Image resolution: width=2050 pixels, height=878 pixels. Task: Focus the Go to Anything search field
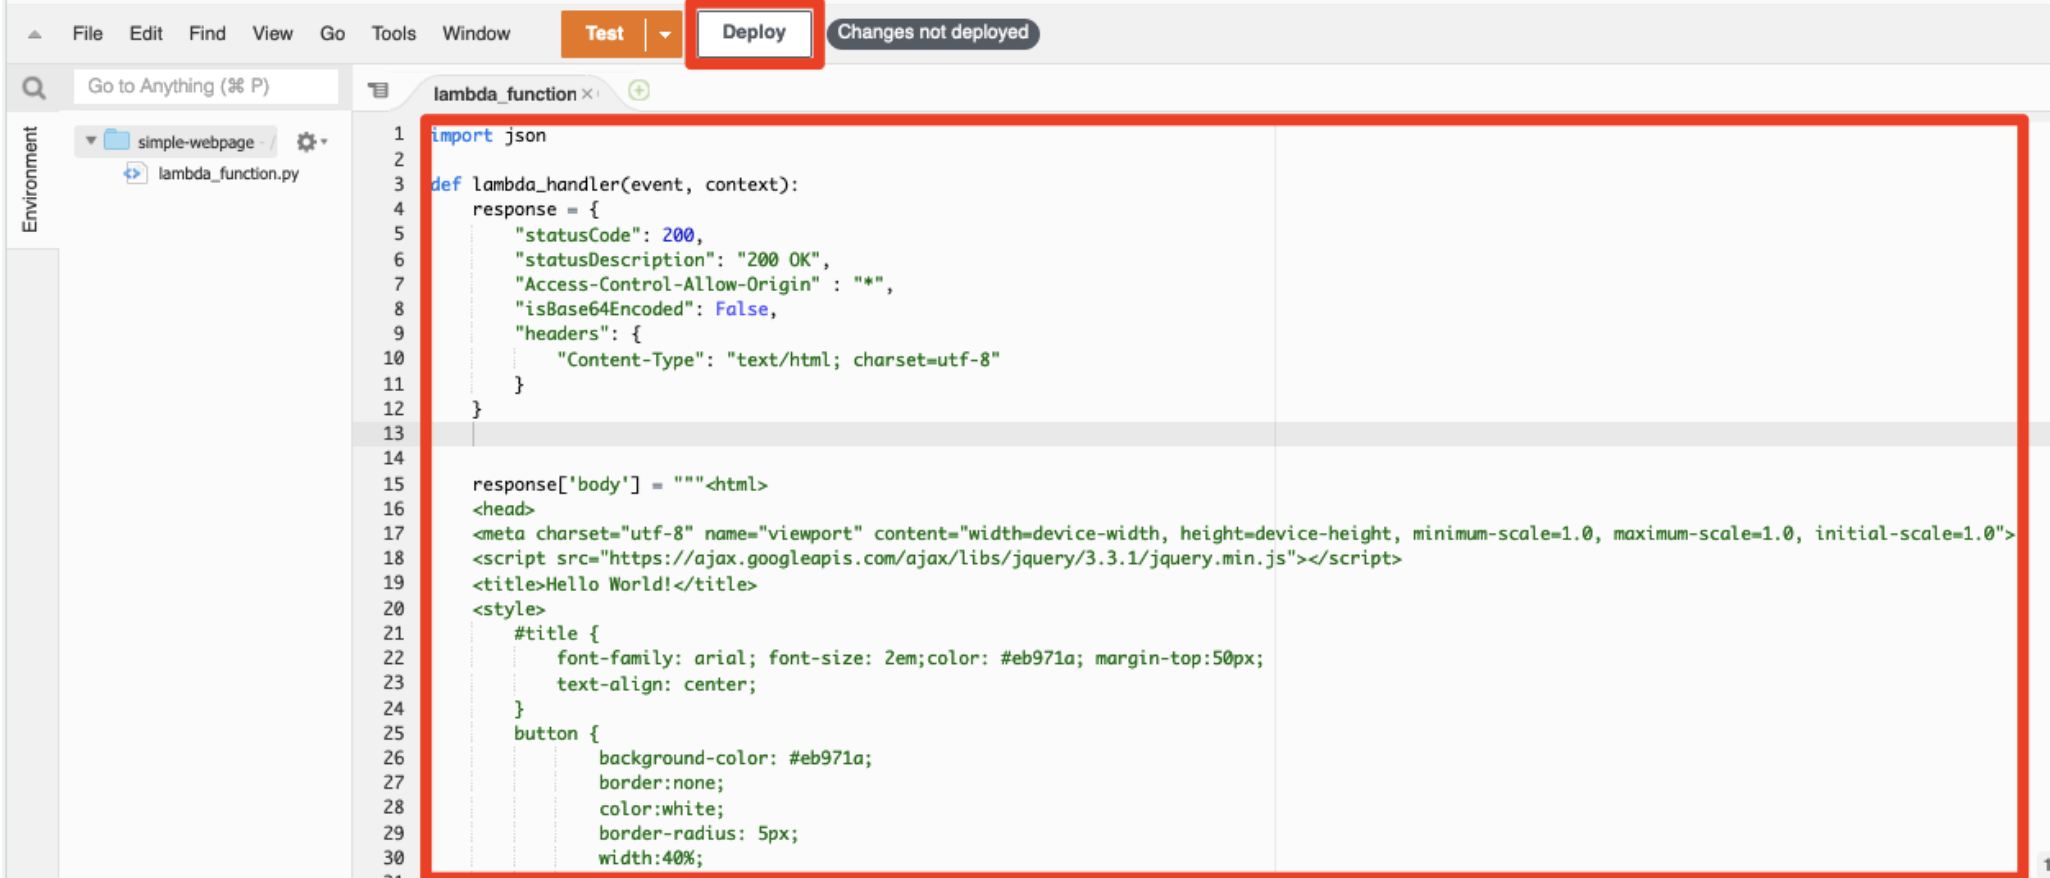click(x=206, y=86)
